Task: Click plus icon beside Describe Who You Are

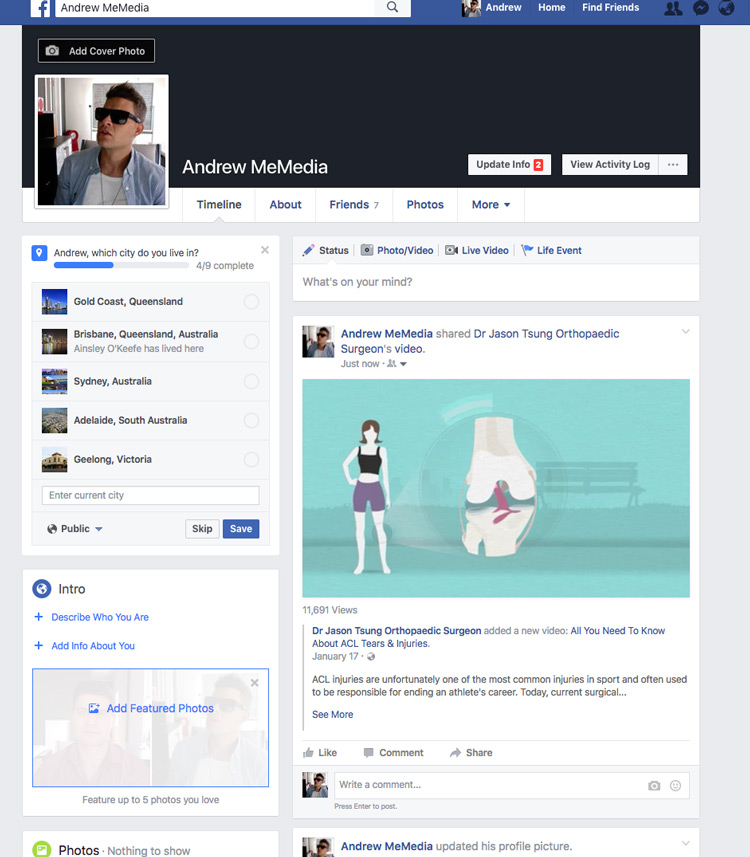Action: 38,617
